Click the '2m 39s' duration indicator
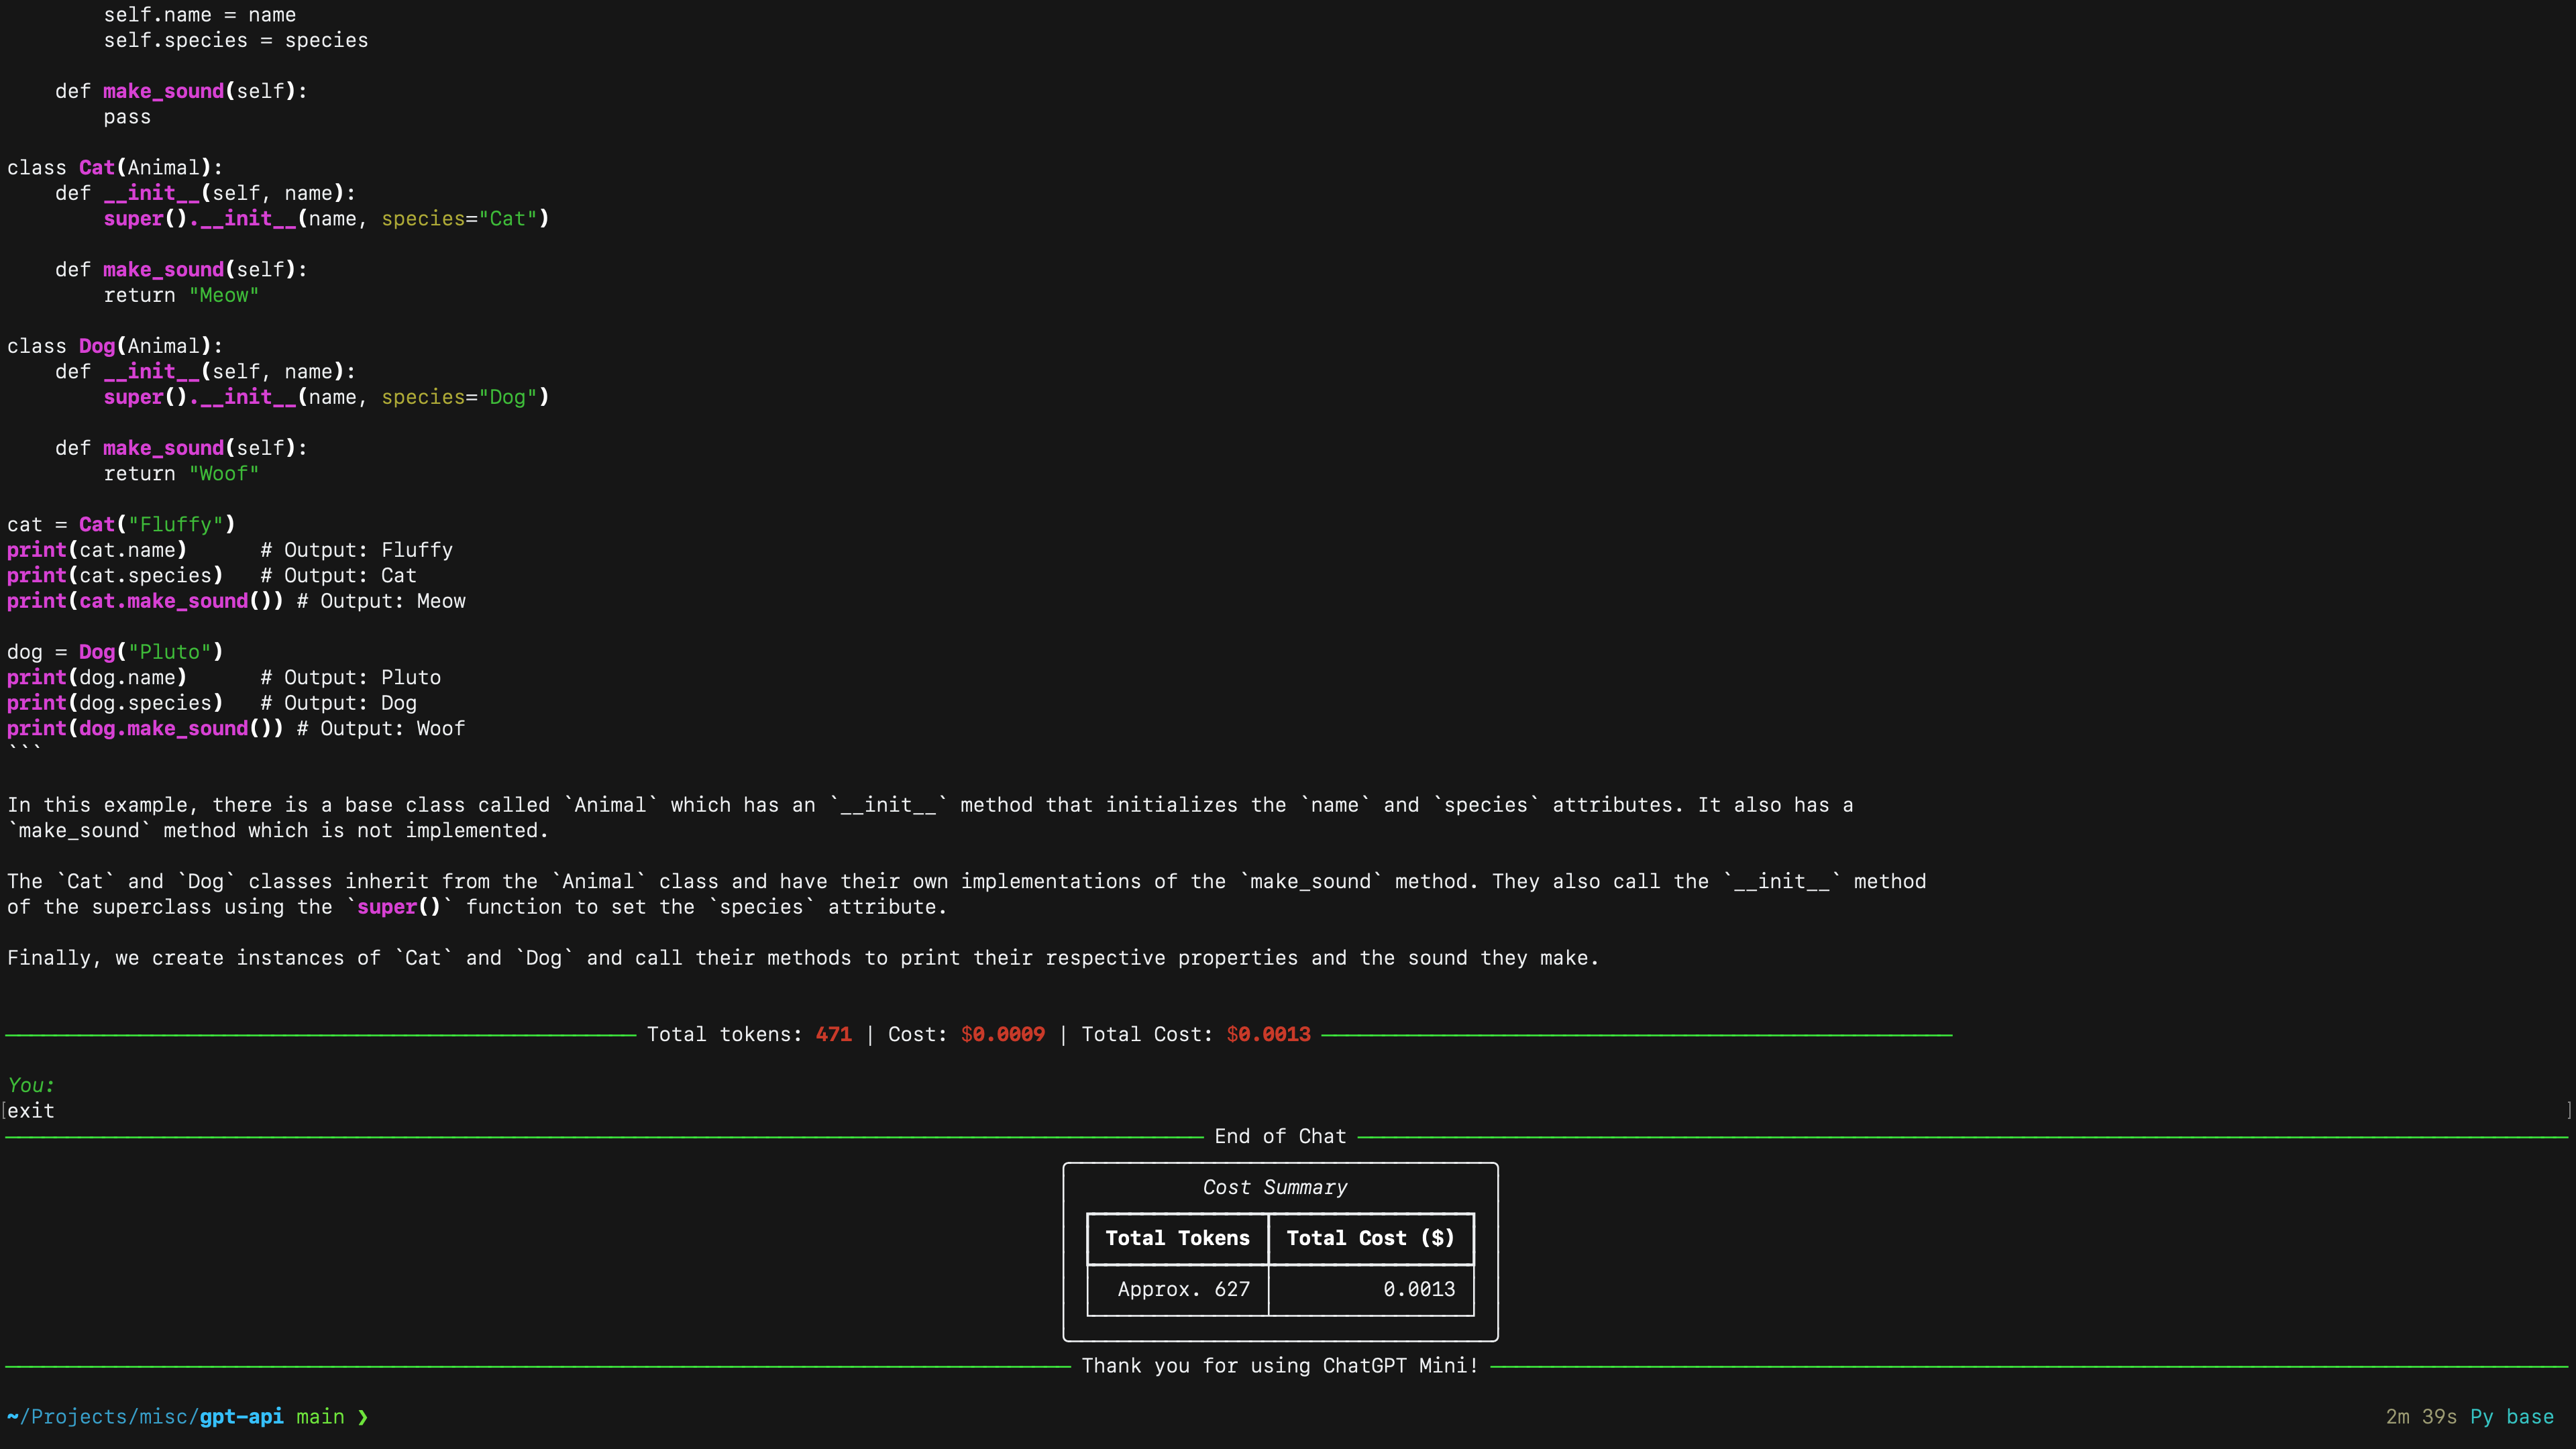 [2421, 1417]
